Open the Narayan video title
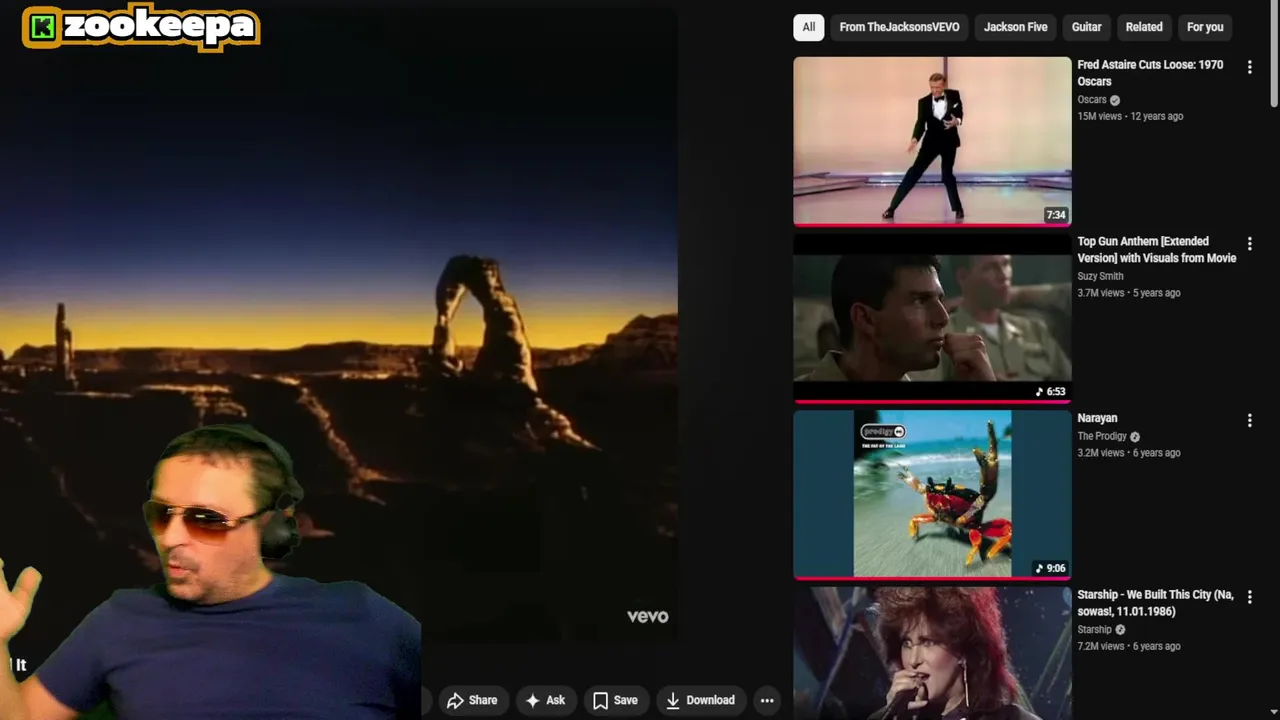 click(1097, 418)
